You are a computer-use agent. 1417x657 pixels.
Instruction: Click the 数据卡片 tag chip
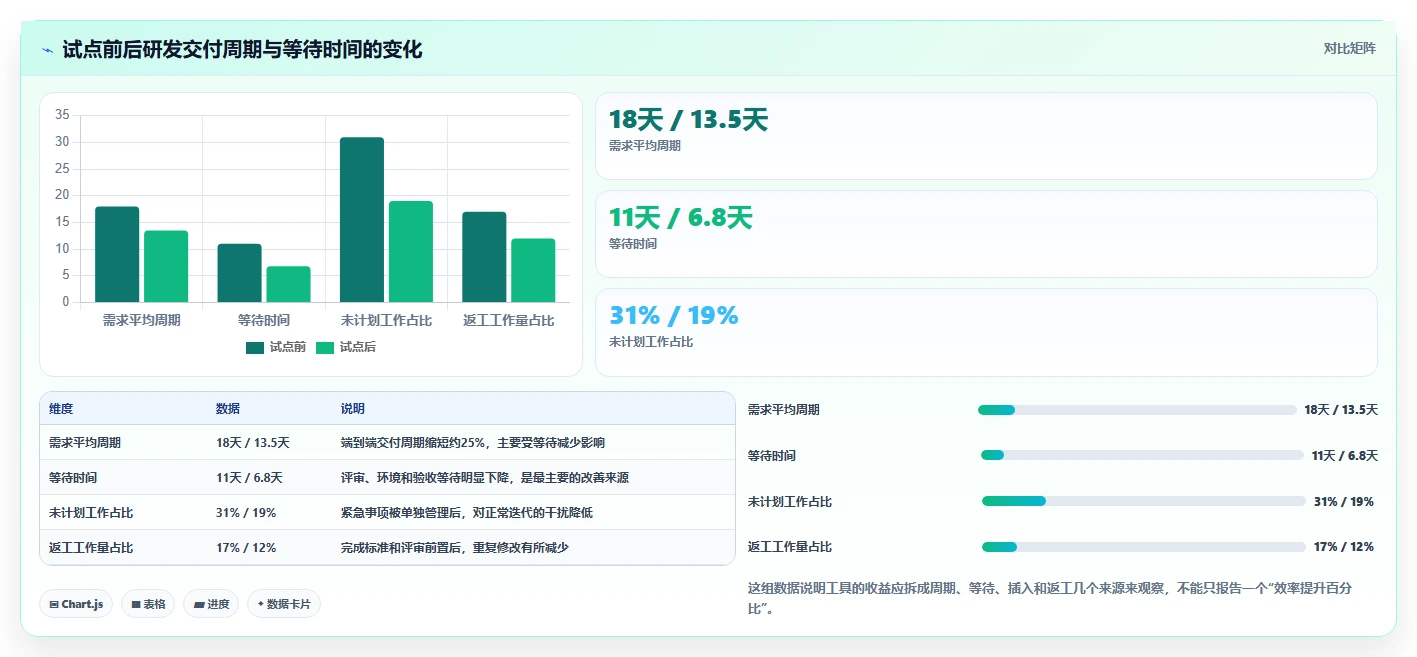[x=284, y=604]
